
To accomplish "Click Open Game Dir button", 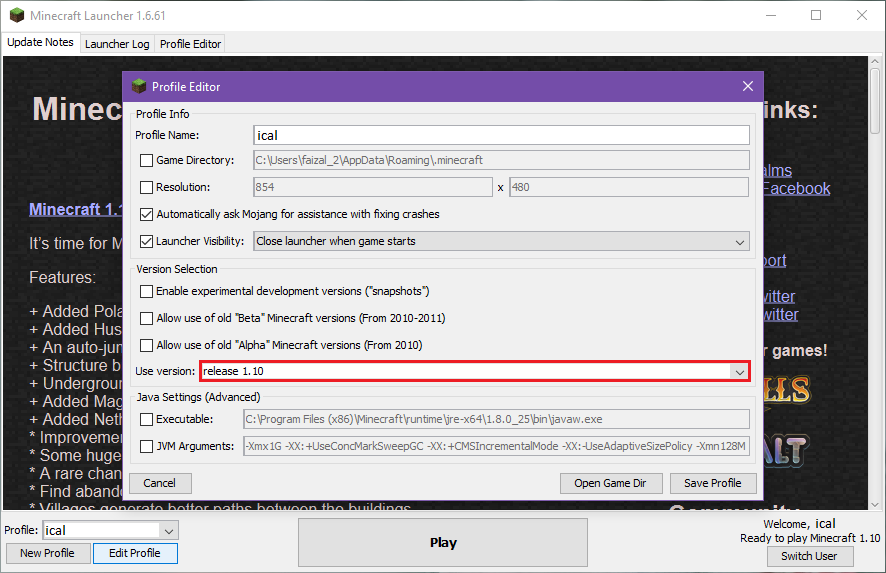I will pos(610,483).
